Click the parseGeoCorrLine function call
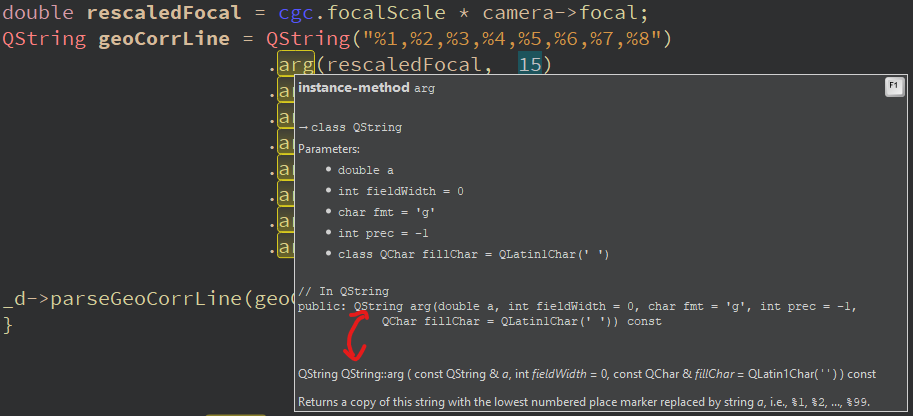Screen dimensions: 913x416 coord(144,299)
